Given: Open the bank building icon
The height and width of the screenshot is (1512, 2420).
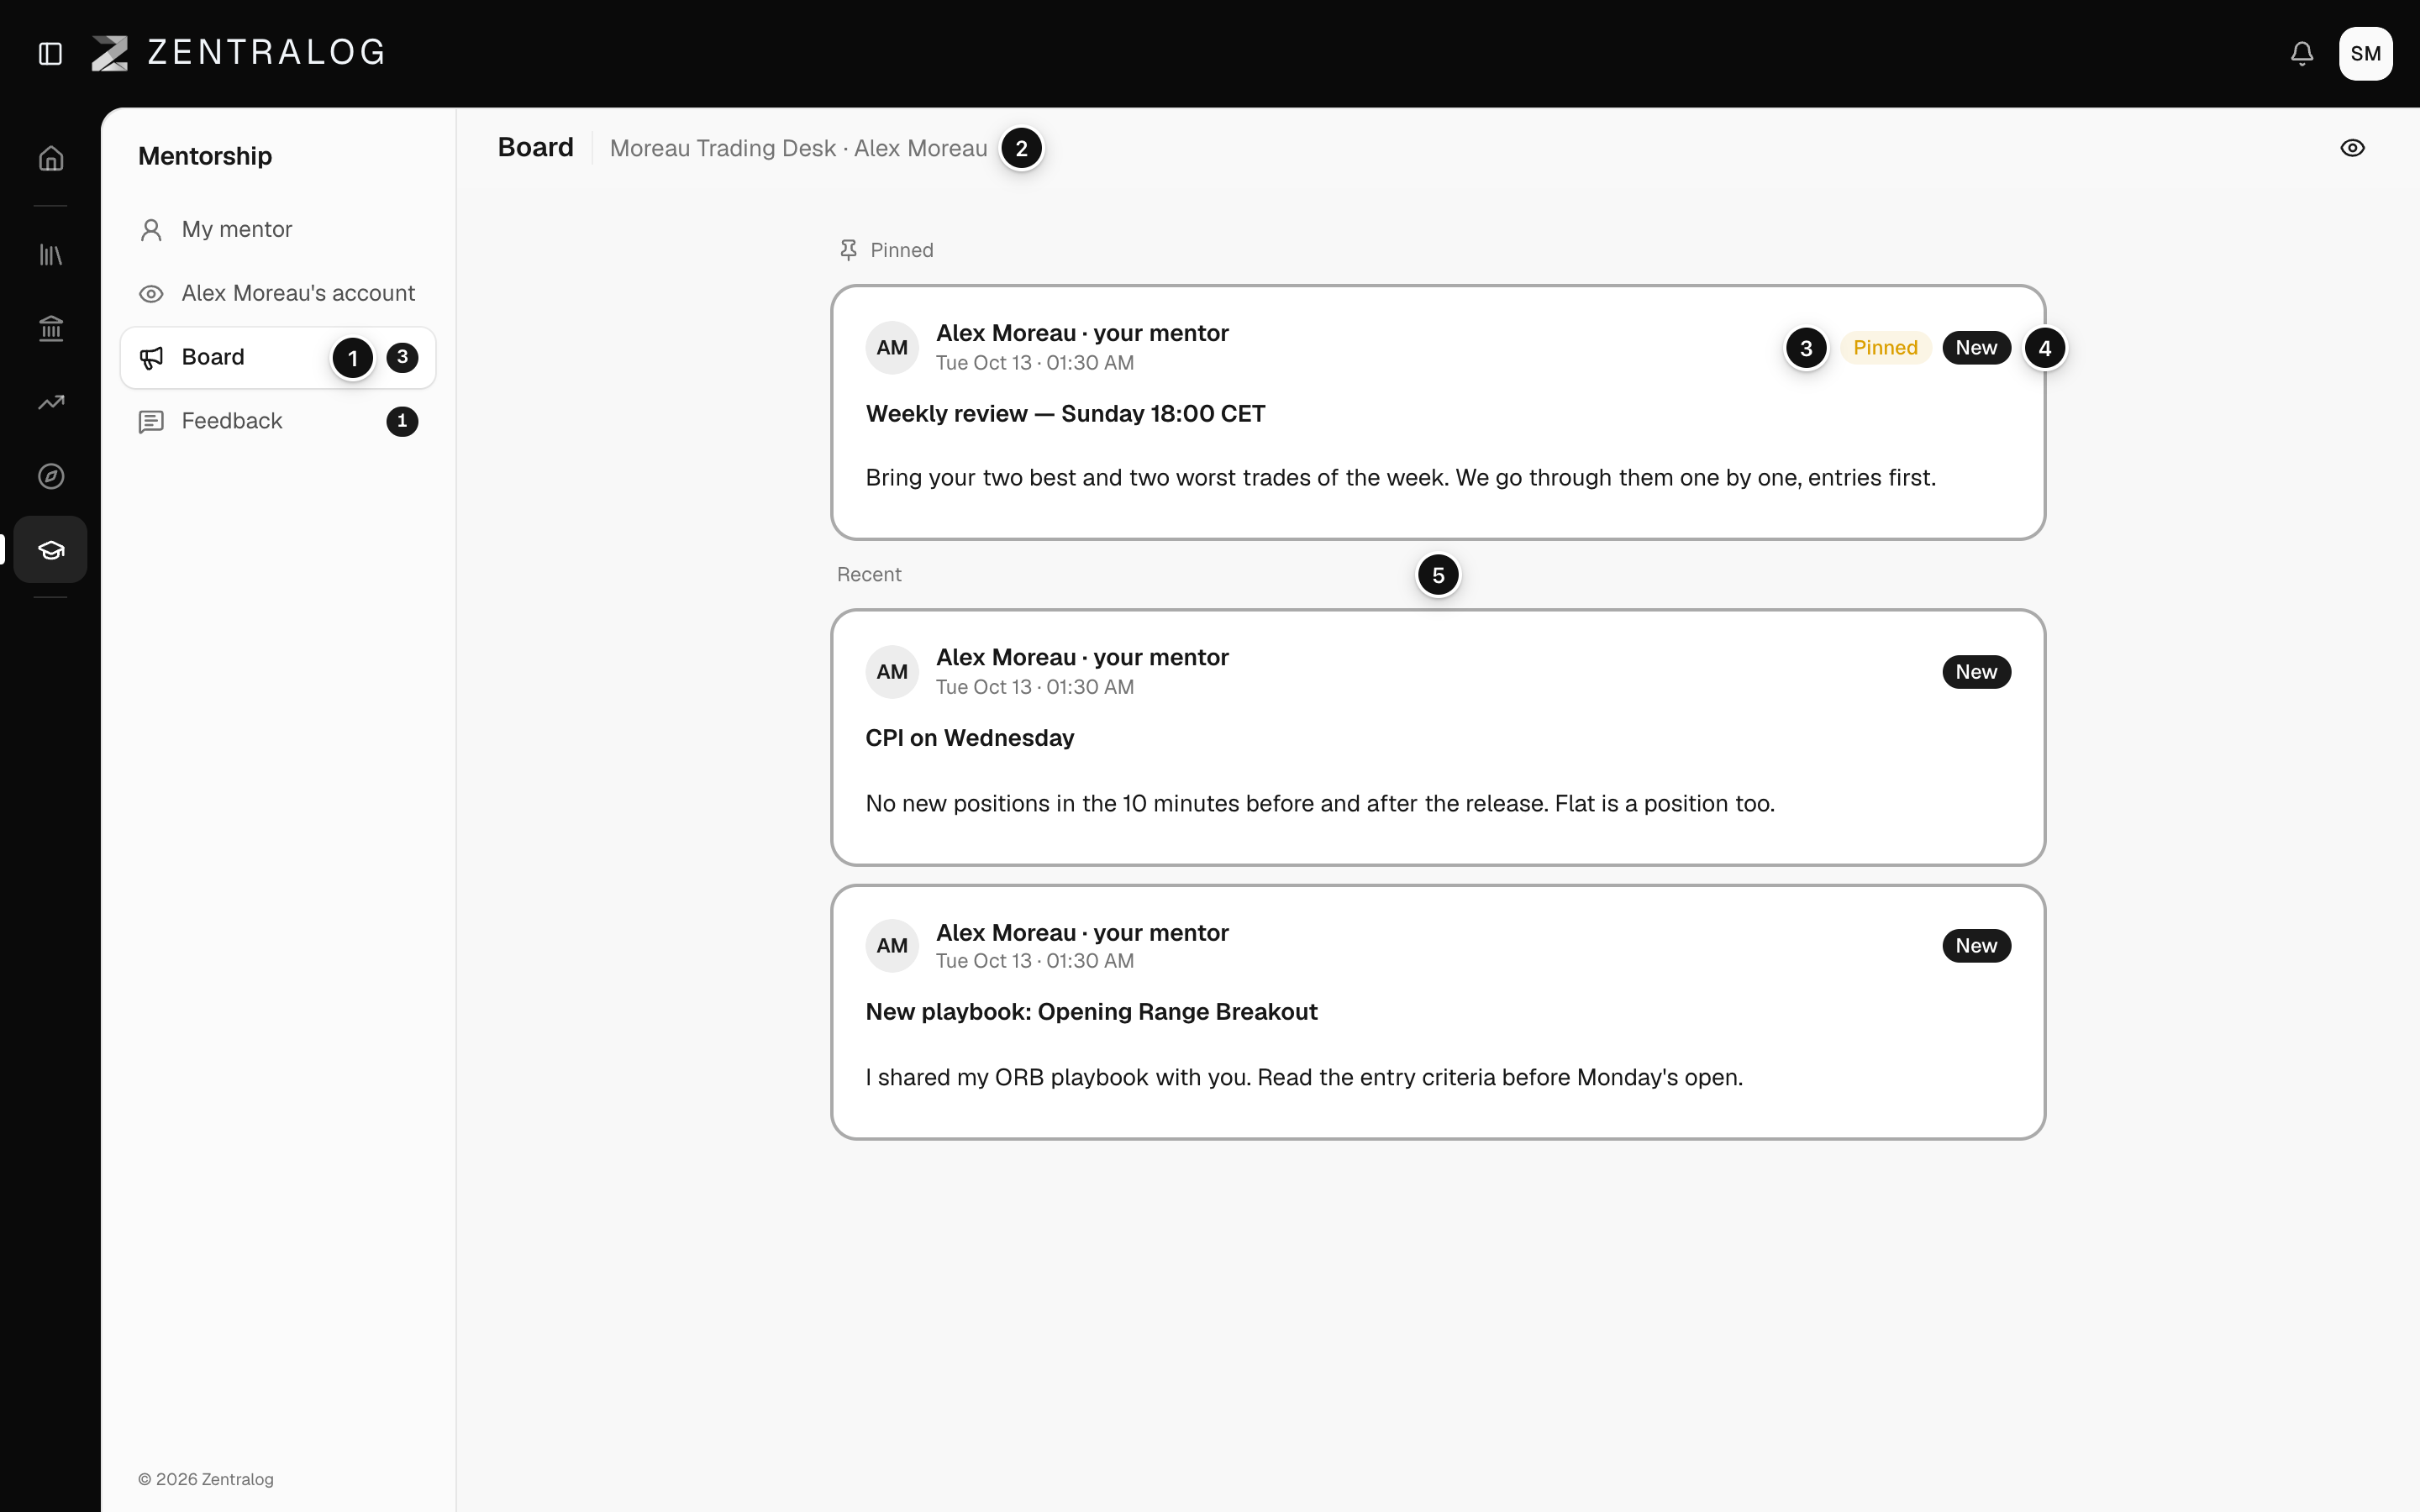Looking at the screenshot, I should coord(51,328).
